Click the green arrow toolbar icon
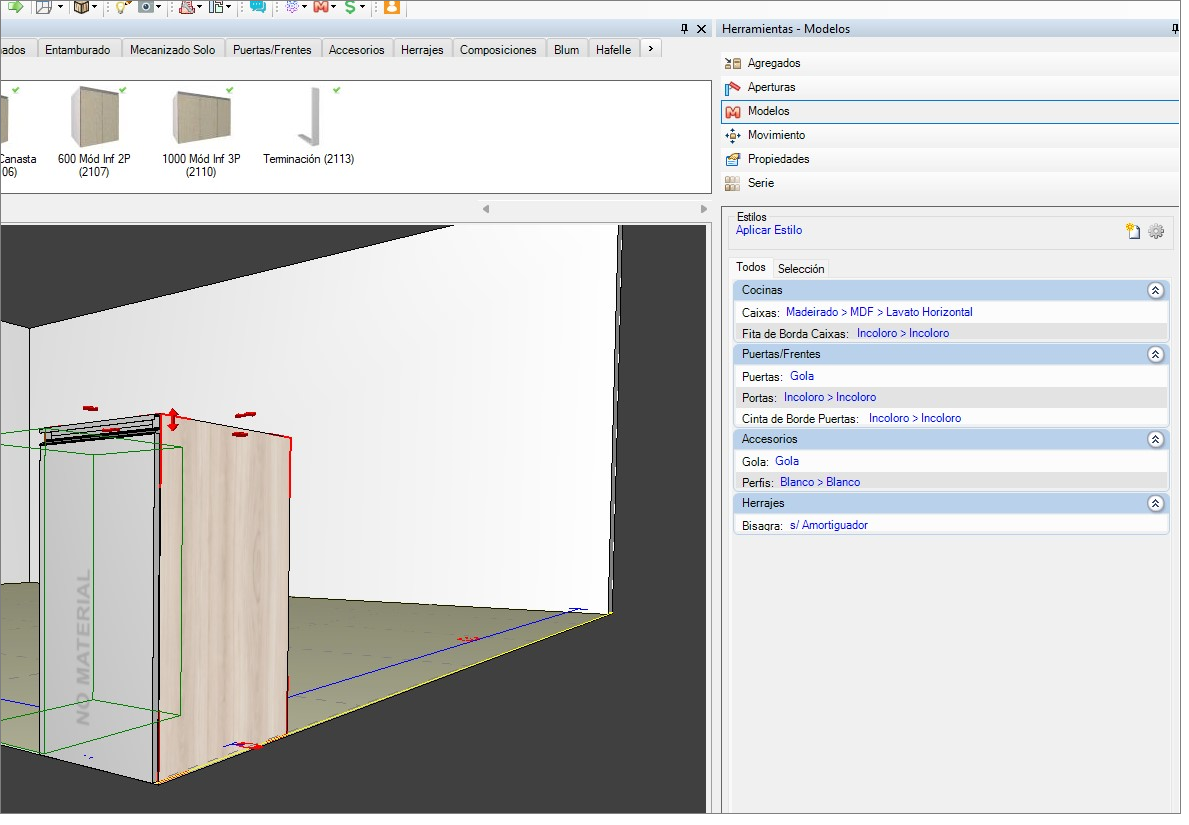 [15, 7]
